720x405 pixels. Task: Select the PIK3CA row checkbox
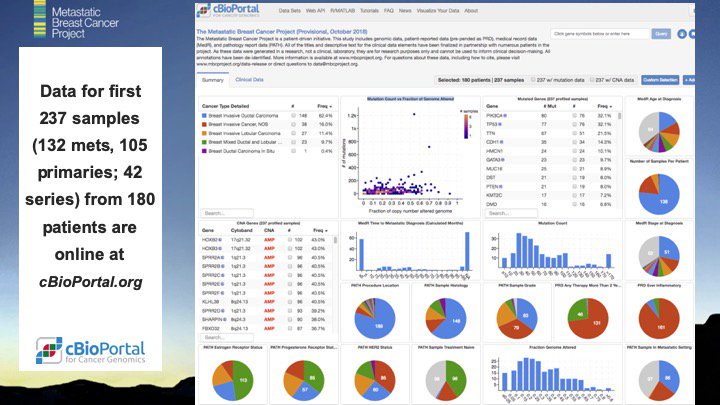[x=574, y=116]
